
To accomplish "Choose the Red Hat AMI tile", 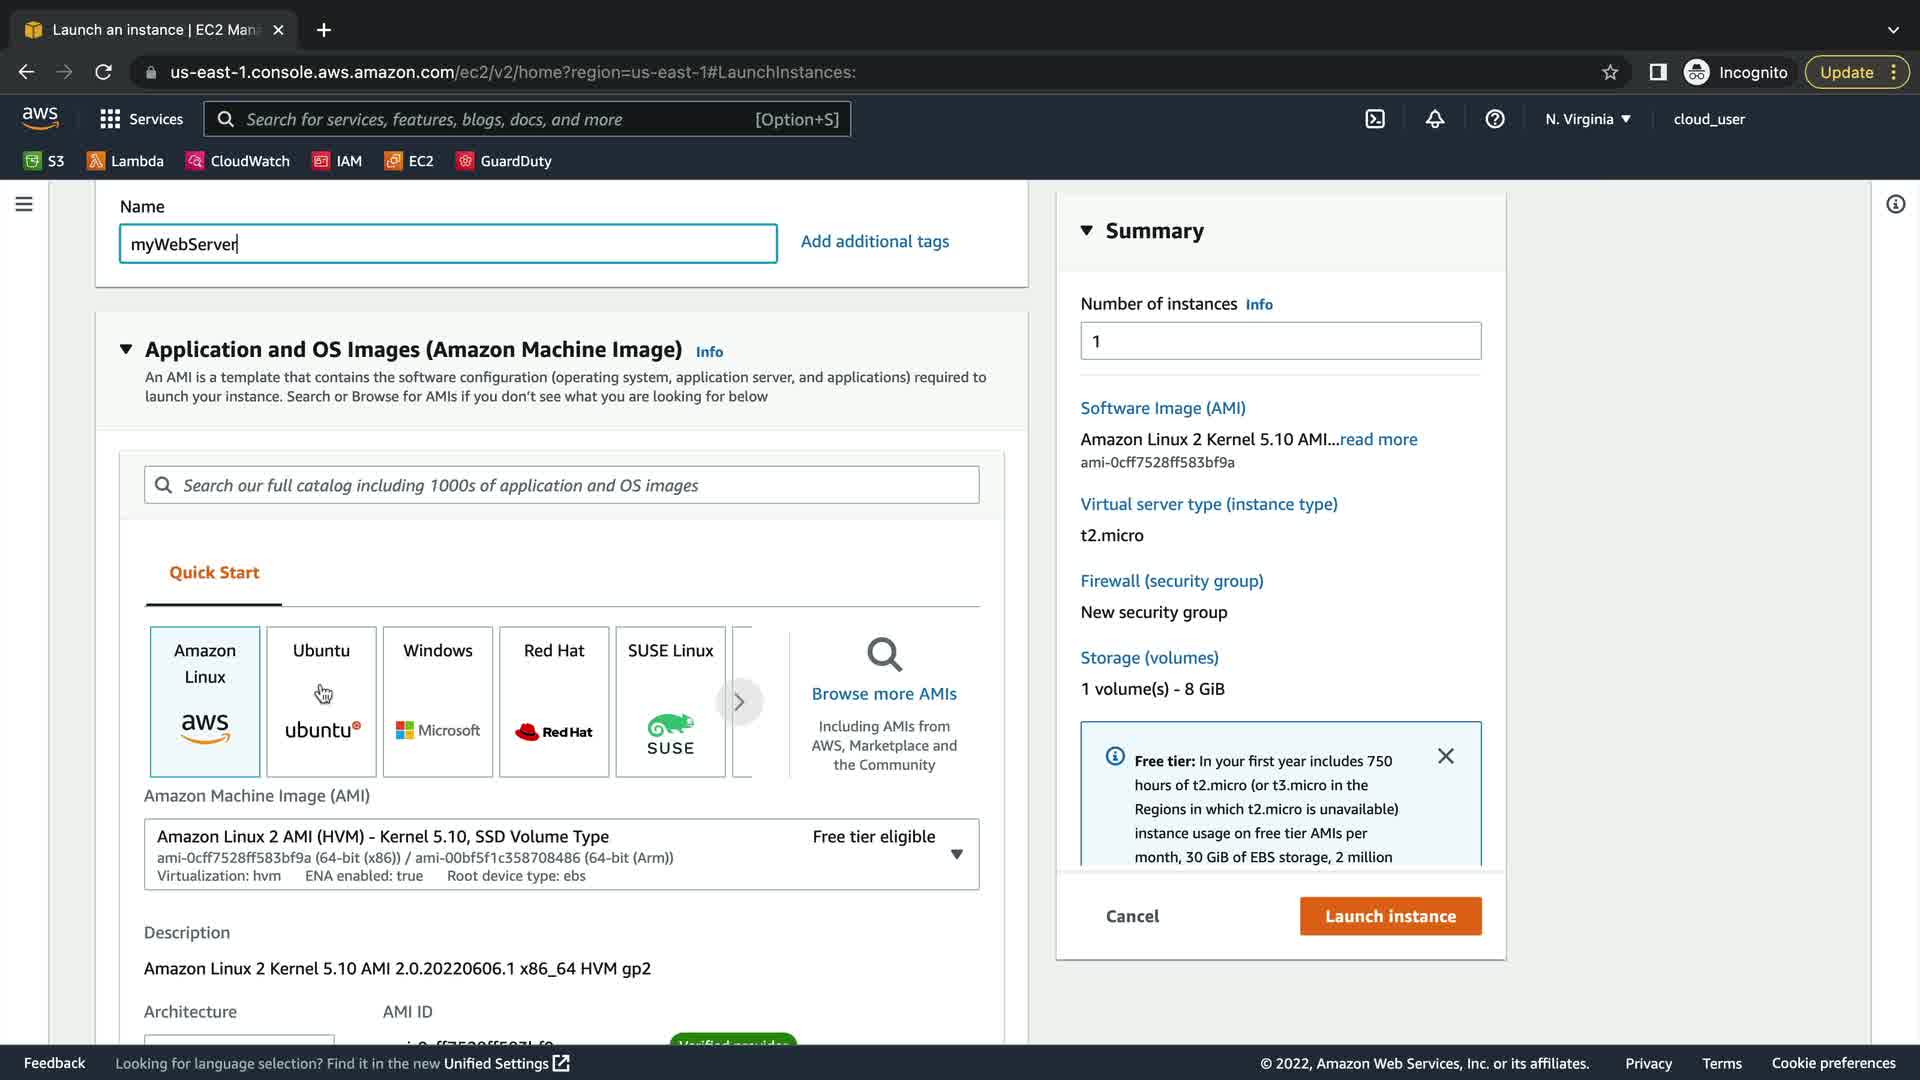I will pyautogui.click(x=554, y=701).
